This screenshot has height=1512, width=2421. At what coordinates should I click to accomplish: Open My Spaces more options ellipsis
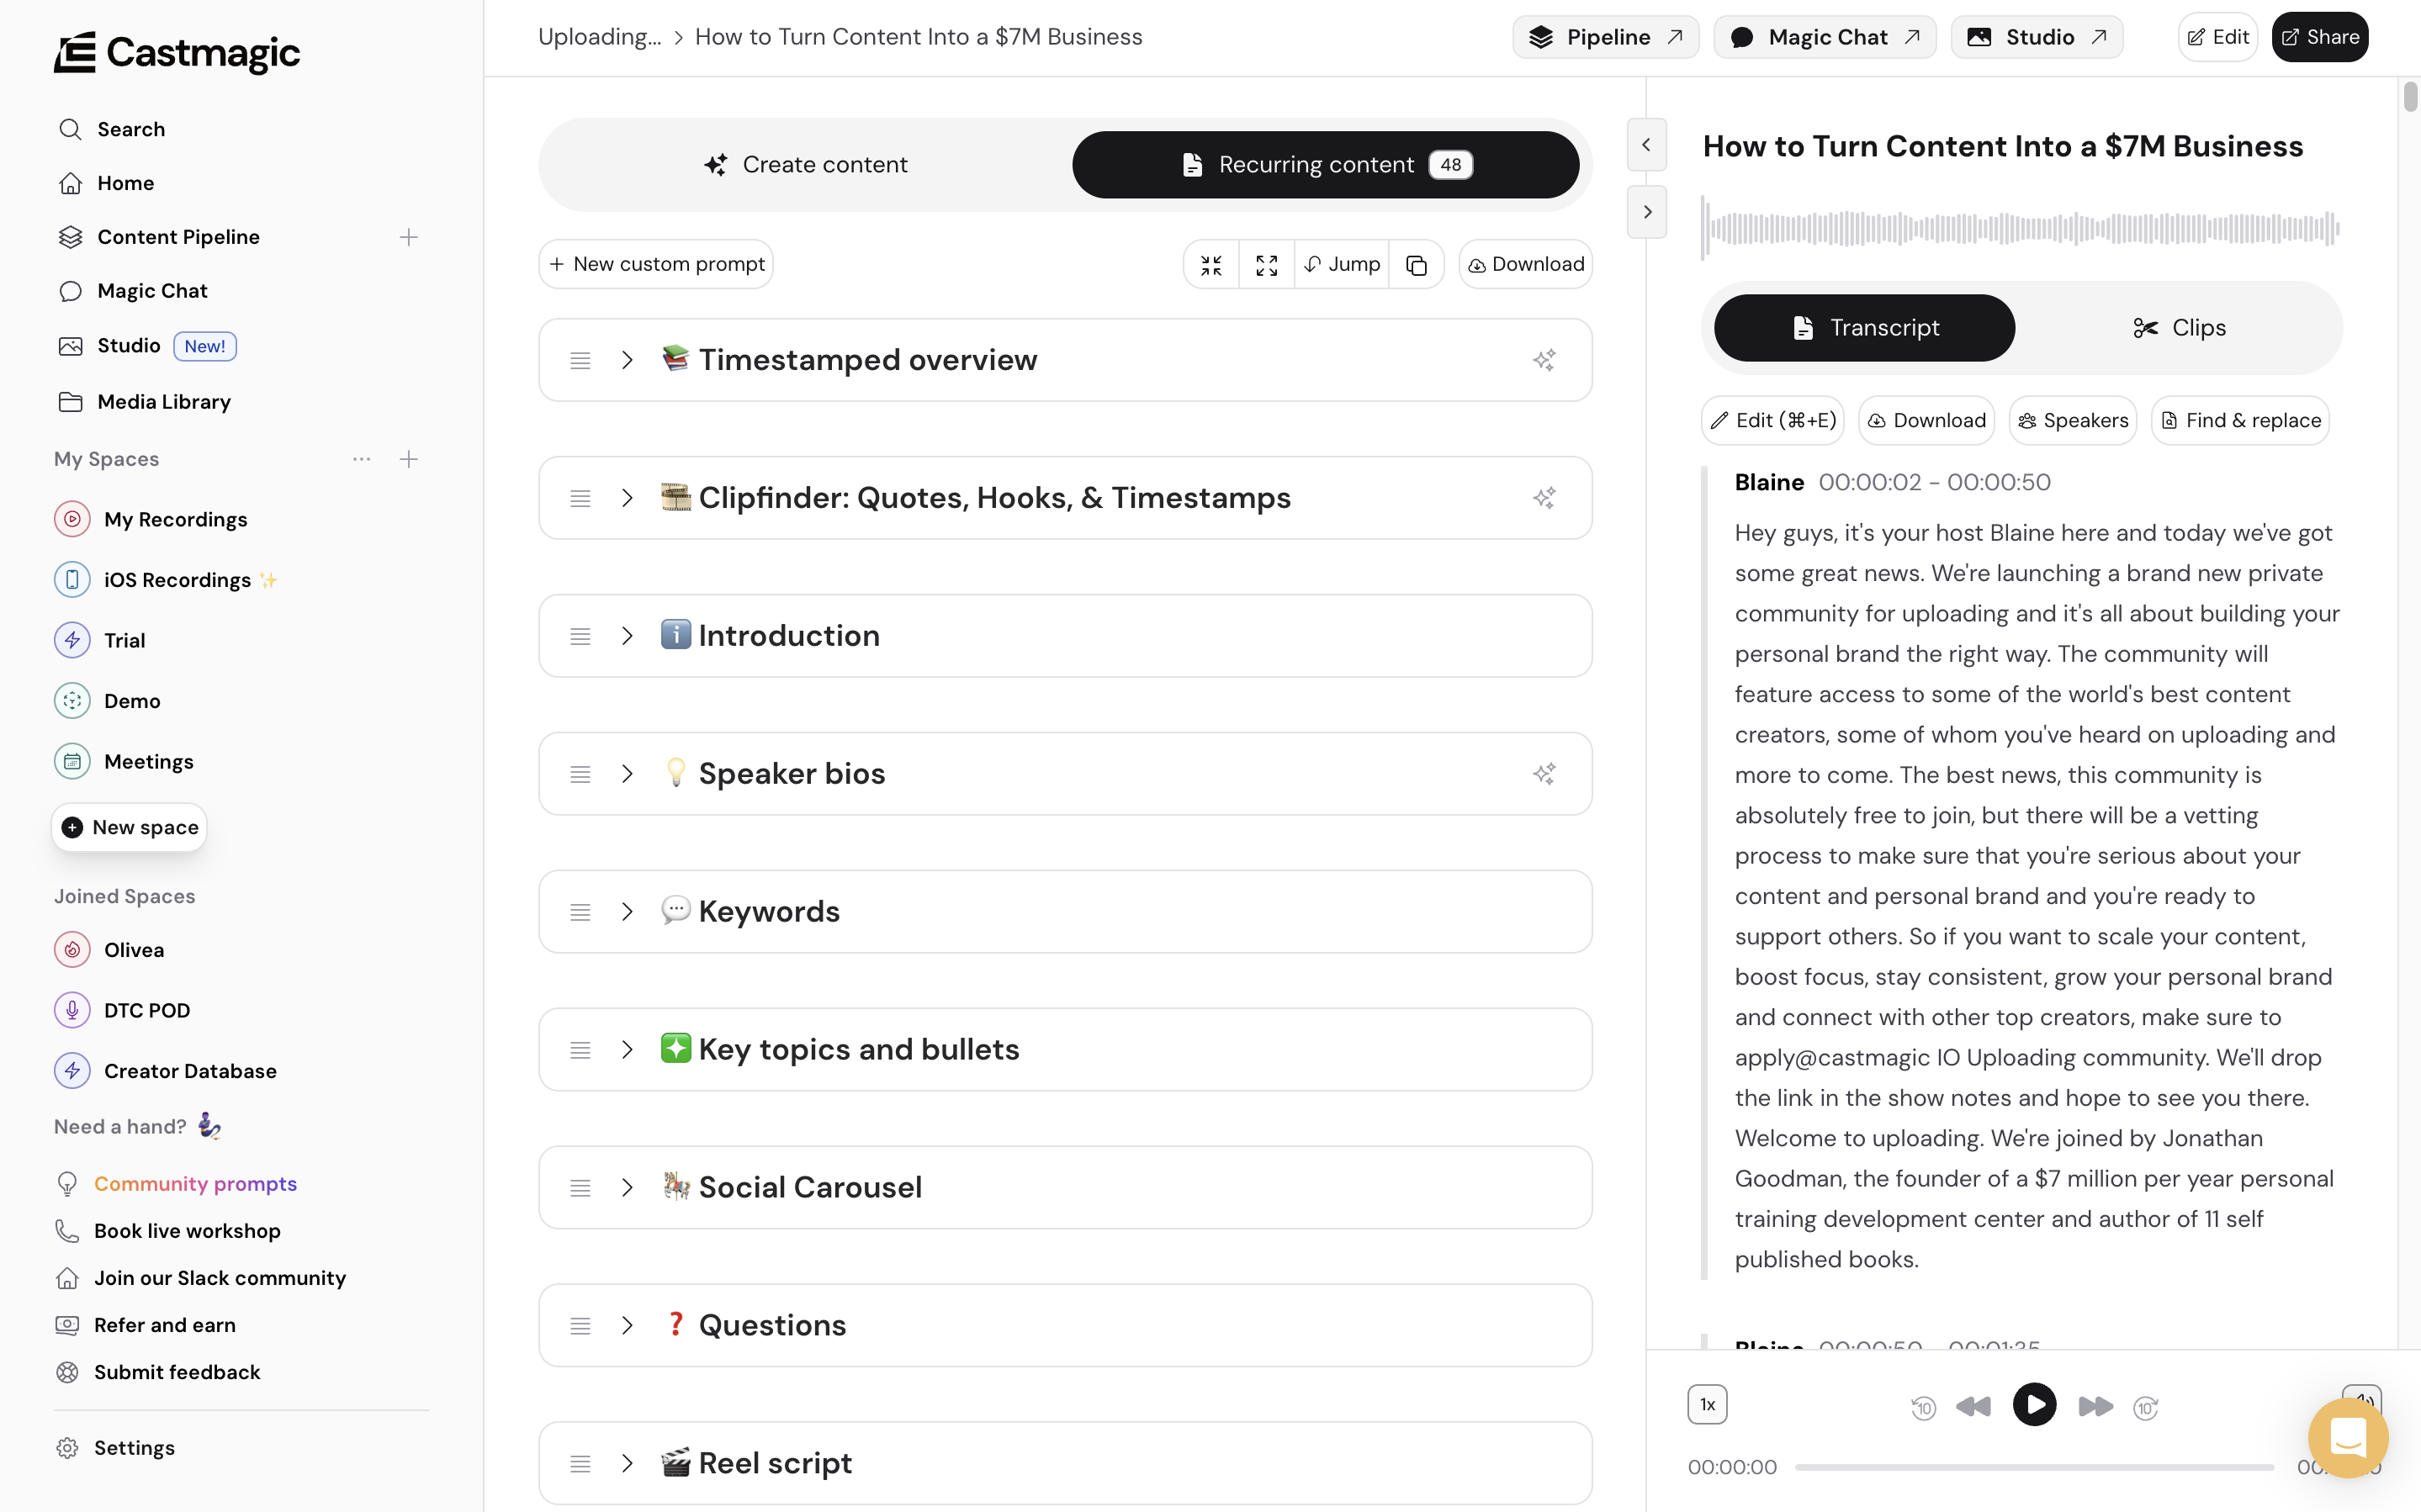tap(362, 459)
